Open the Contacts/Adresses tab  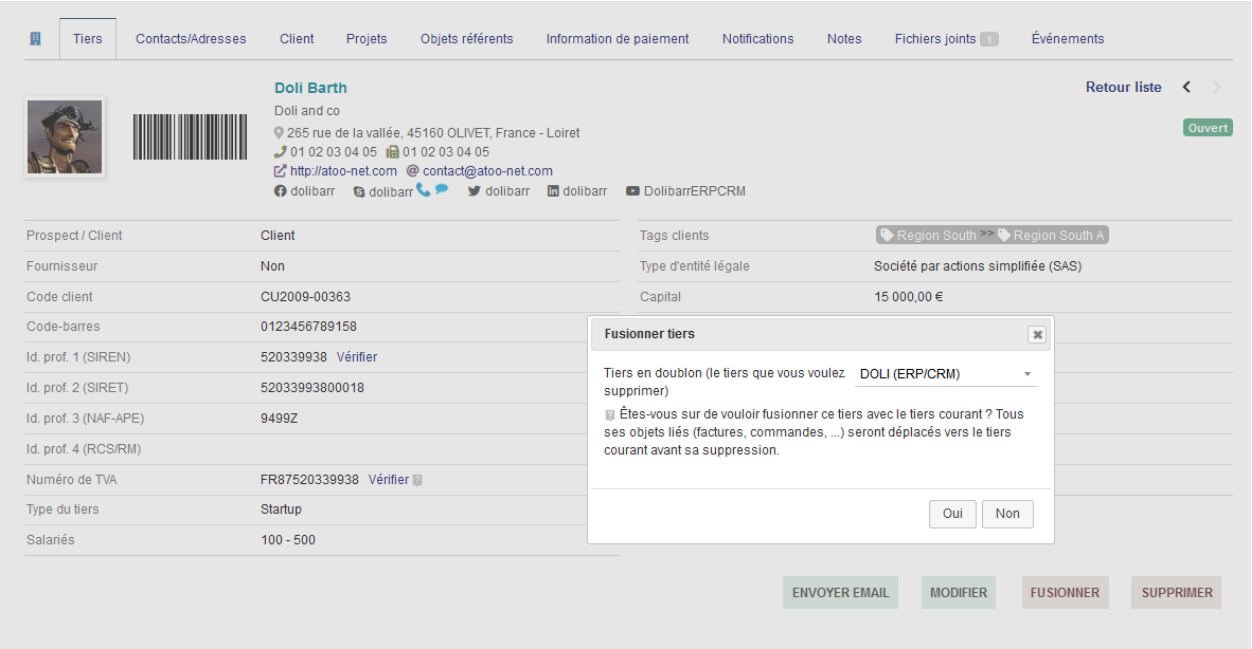tap(191, 39)
